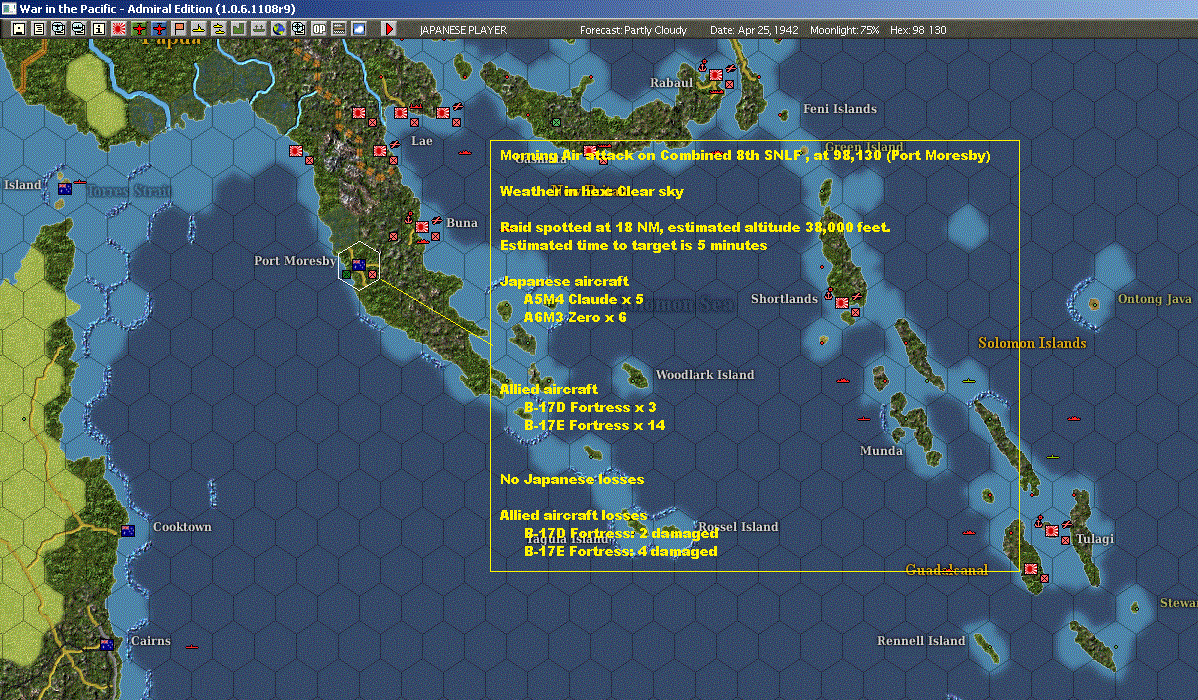The width and height of the screenshot is (1198, 700).
Task: Click the red play arrow to continue
Action: pyautogui.click(x=389, y=29)
